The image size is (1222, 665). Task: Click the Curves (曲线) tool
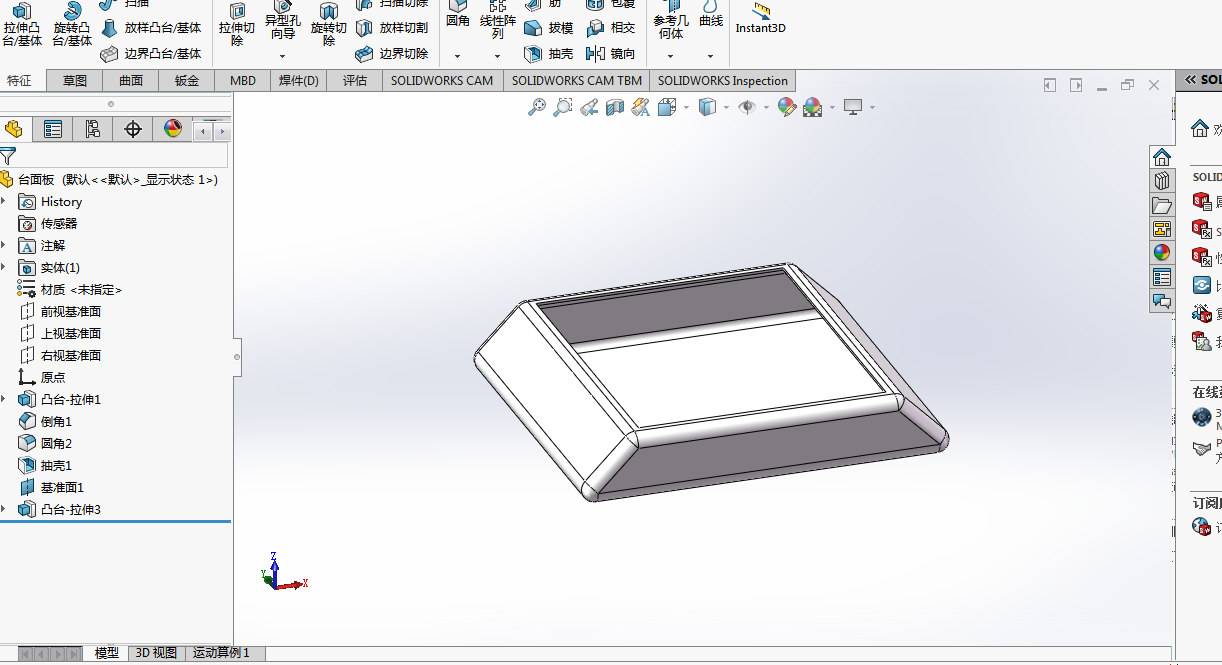(x=710, y=15)
